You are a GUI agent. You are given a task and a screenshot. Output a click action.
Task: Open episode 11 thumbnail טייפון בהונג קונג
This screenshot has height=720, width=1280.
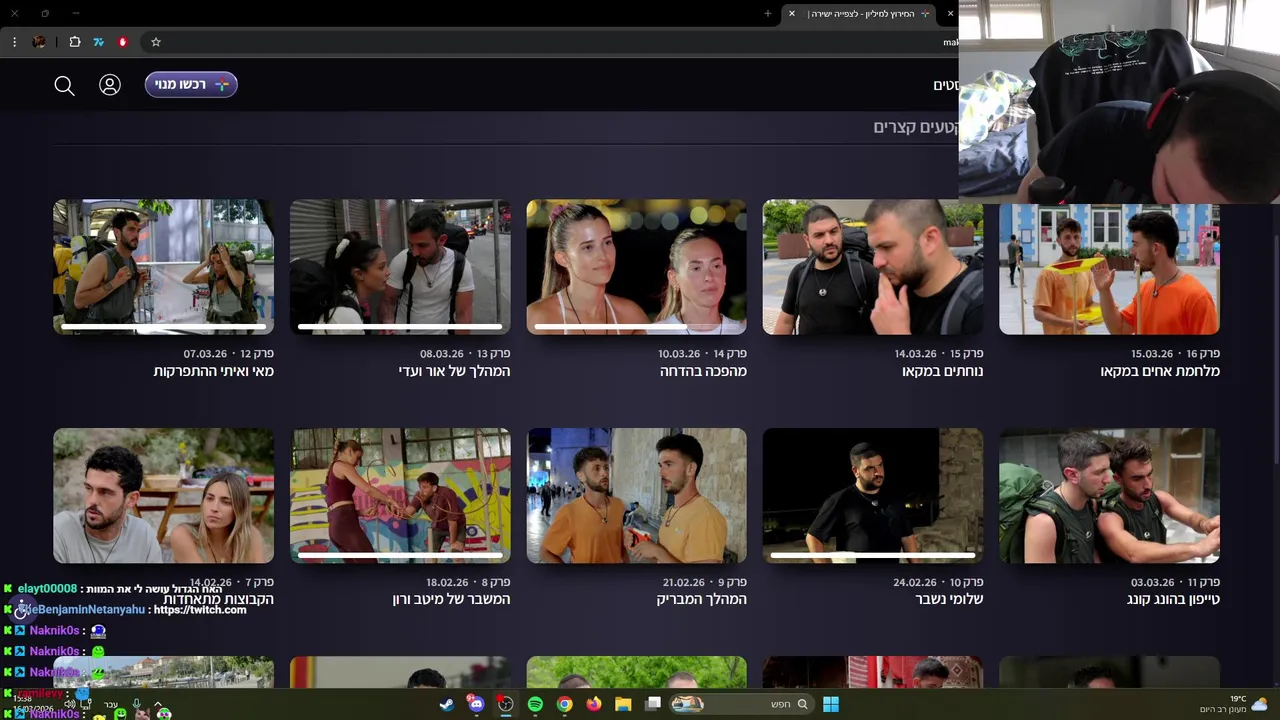tap(1109, 496)
